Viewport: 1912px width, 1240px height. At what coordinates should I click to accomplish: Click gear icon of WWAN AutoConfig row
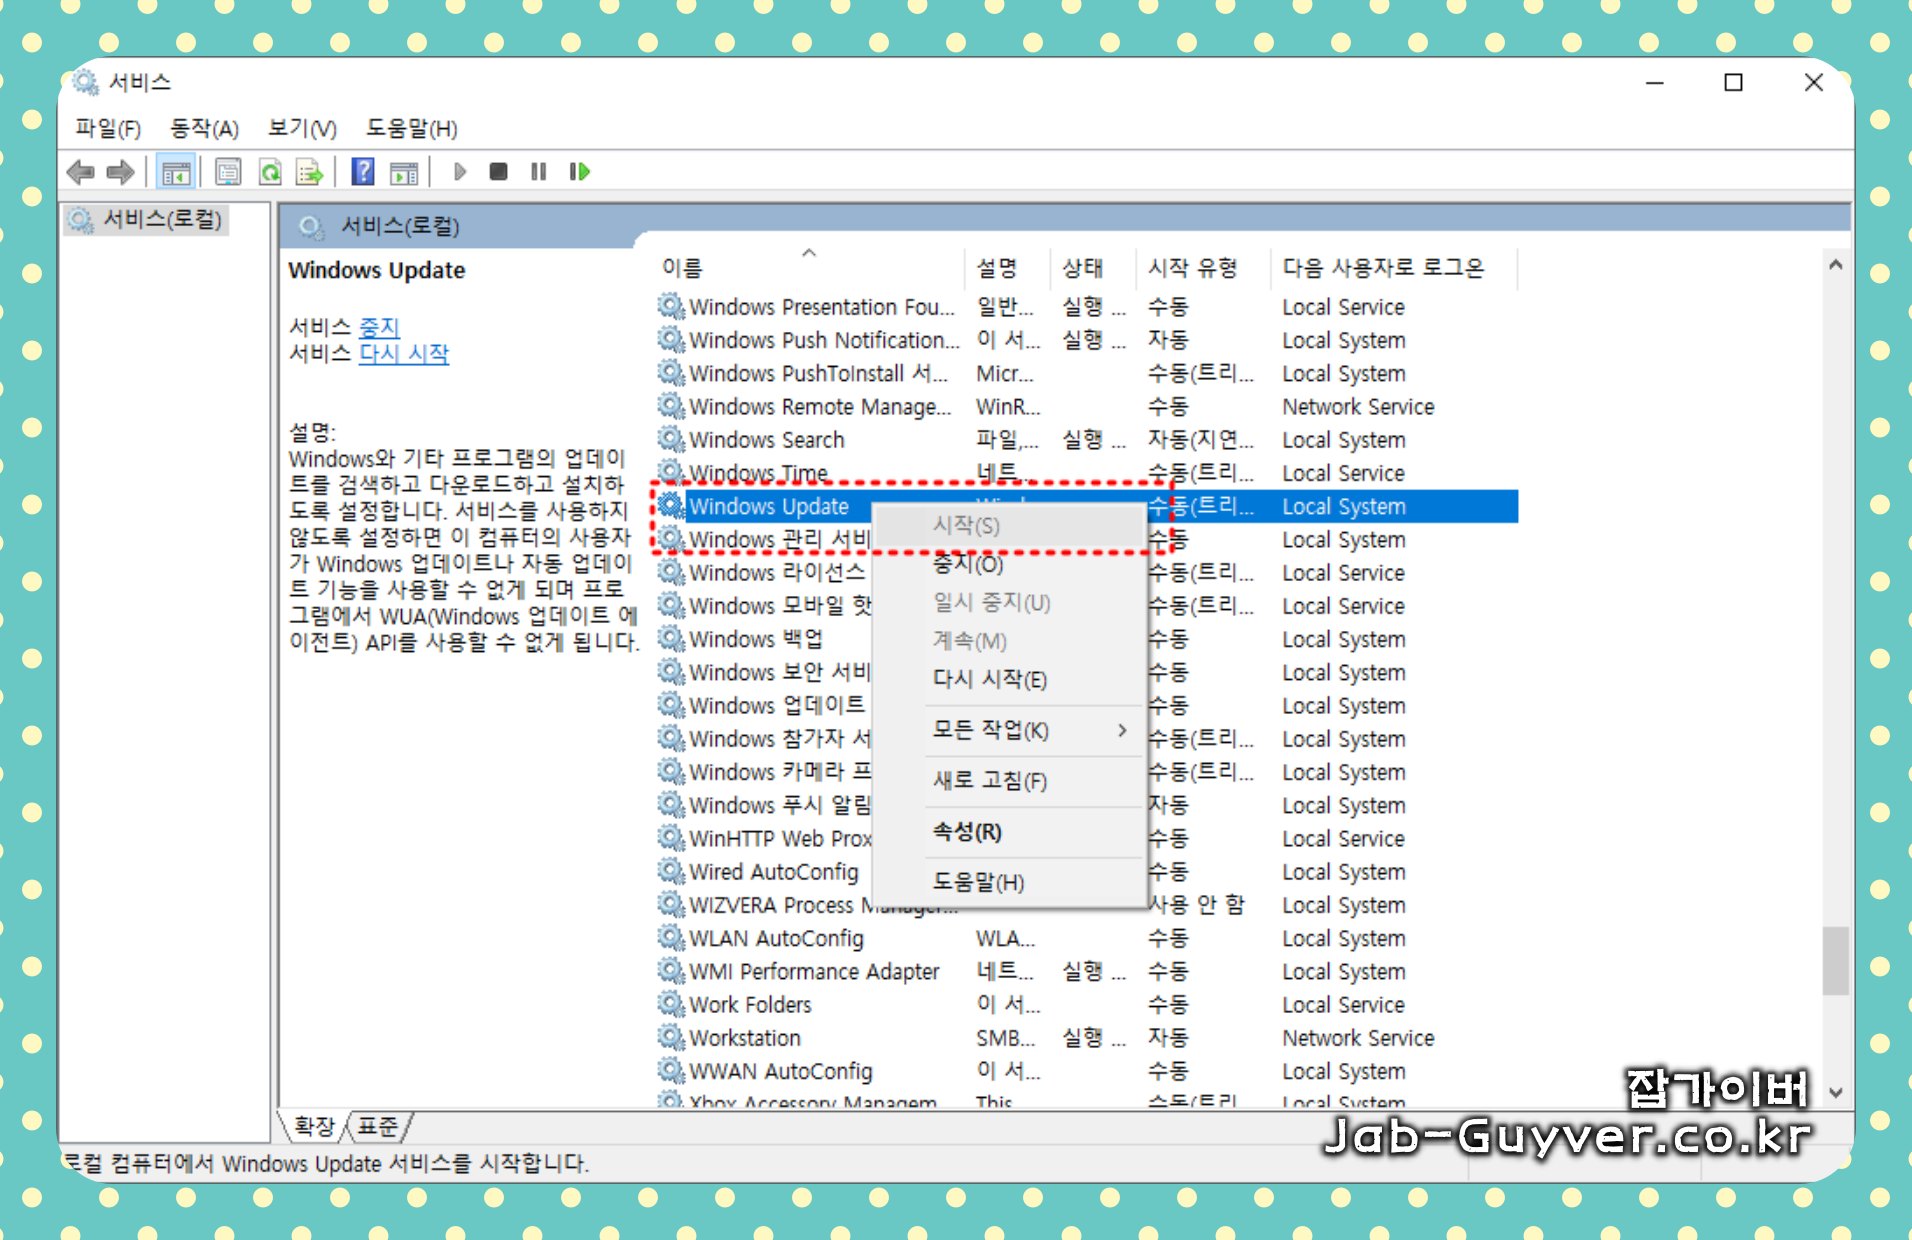[671, 1071]
